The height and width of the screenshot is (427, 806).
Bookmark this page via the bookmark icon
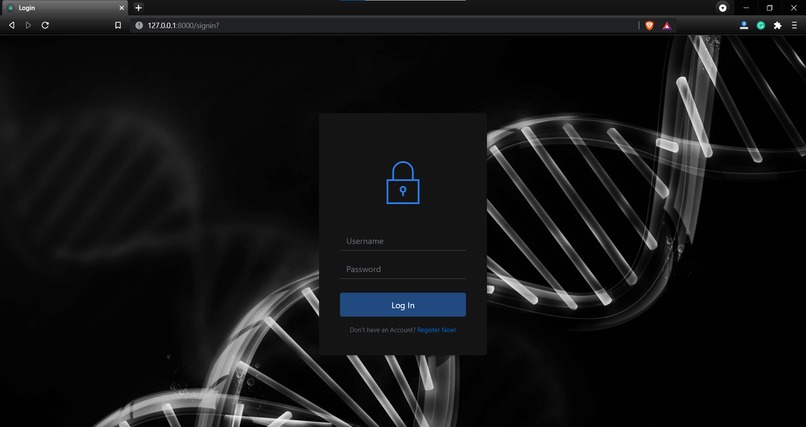point(118,25)
